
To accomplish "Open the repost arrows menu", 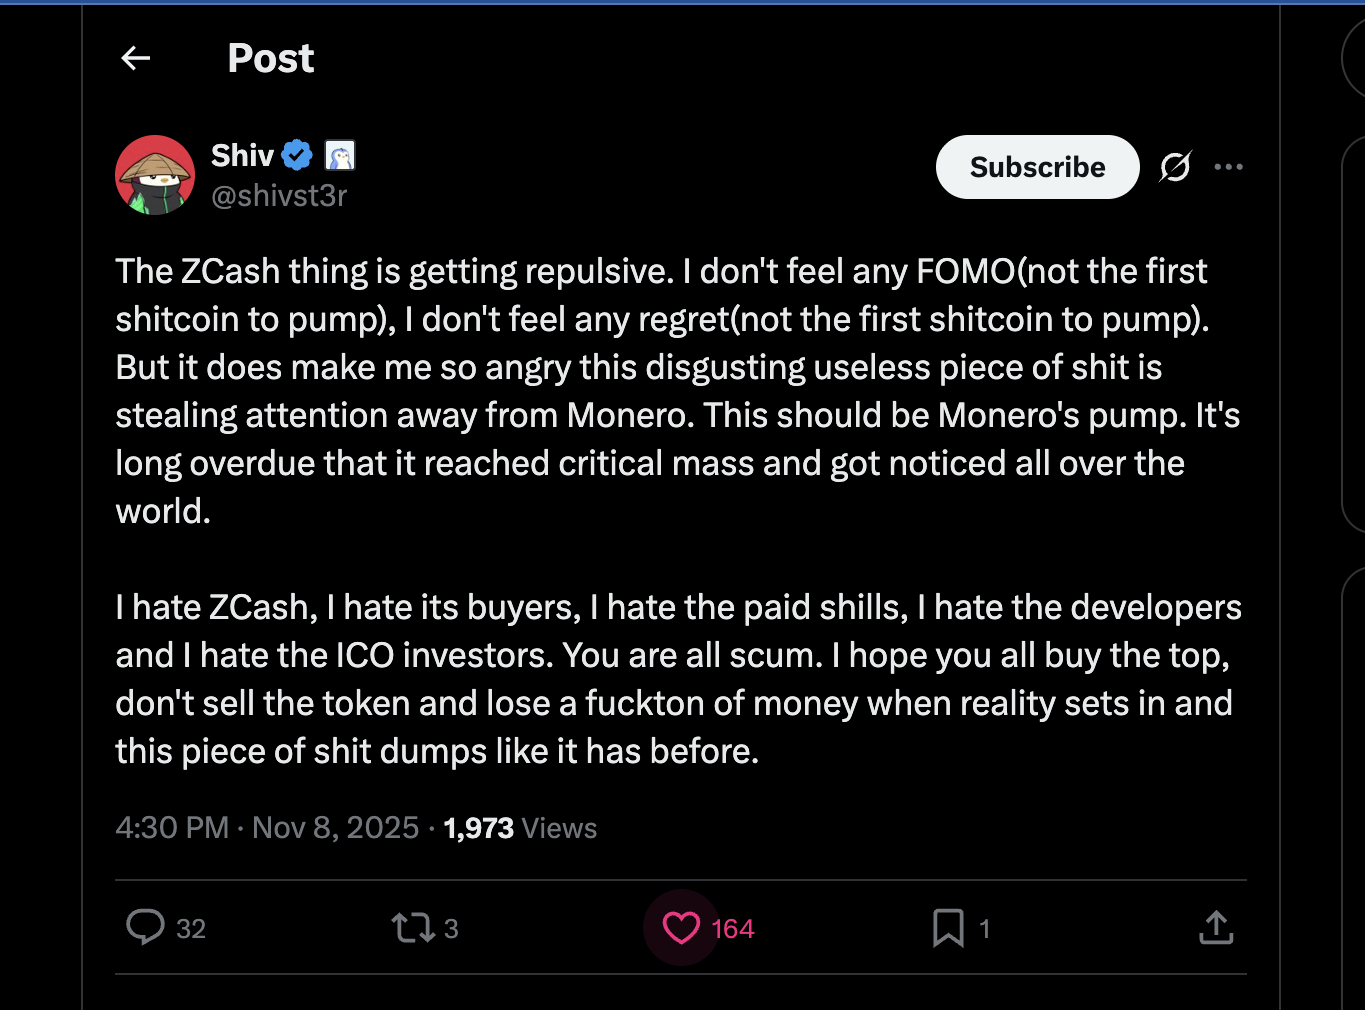I will click(x=412, y=928).
